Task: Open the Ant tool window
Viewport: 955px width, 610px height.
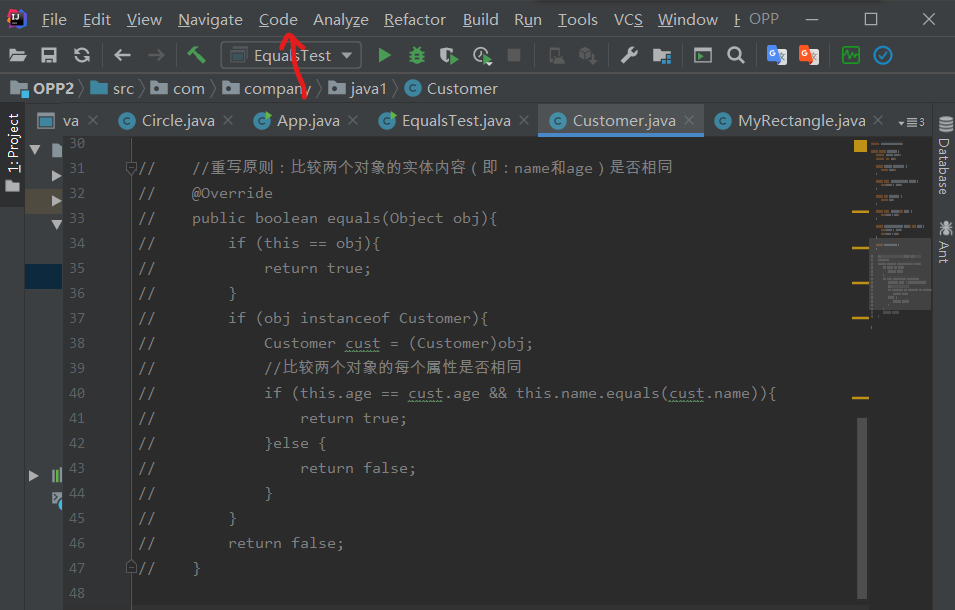Action: [945, 242]
